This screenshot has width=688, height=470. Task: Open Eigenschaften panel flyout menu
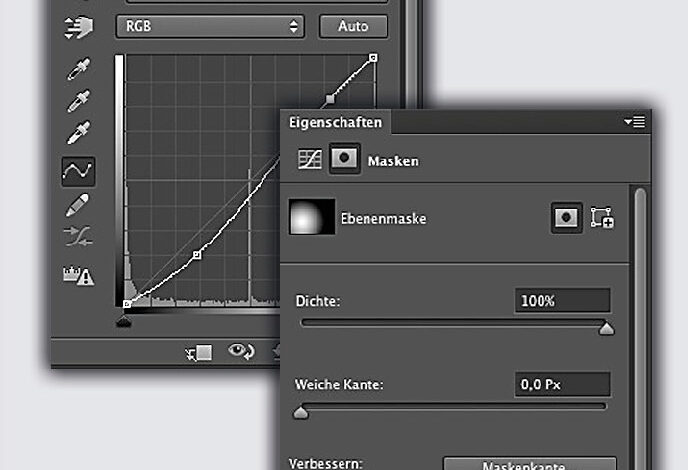pos(634,122)
